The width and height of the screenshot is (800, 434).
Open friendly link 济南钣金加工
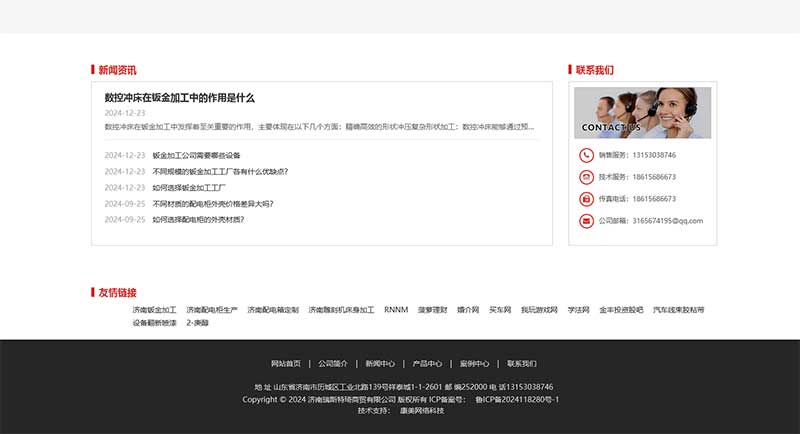(x=154, y=311)
